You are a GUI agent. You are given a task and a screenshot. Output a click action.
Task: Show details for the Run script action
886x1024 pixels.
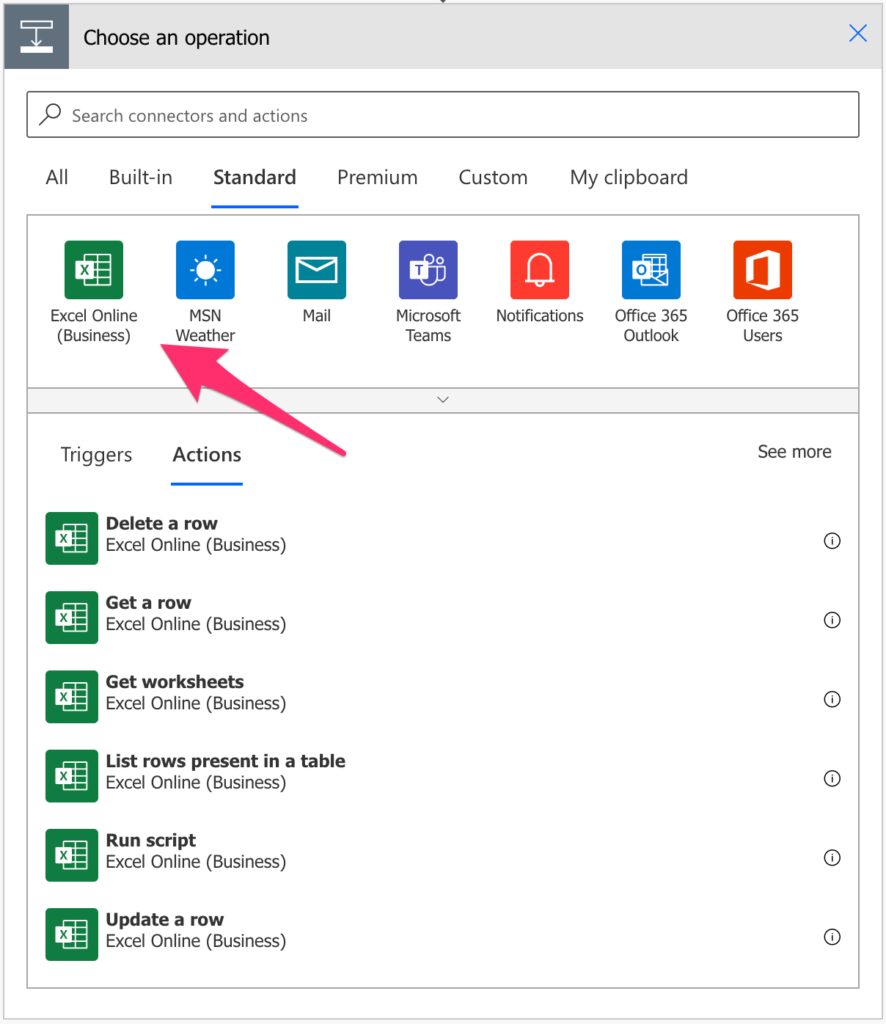click(832, 857)
